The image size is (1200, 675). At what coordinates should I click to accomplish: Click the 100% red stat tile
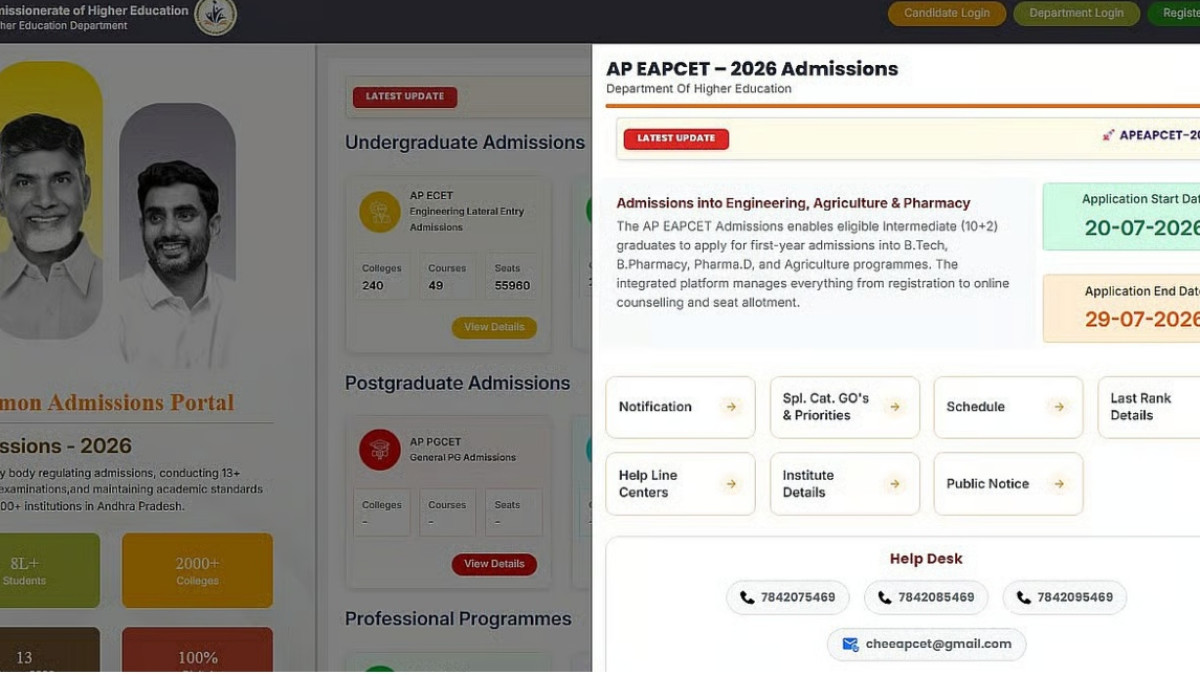197,650
